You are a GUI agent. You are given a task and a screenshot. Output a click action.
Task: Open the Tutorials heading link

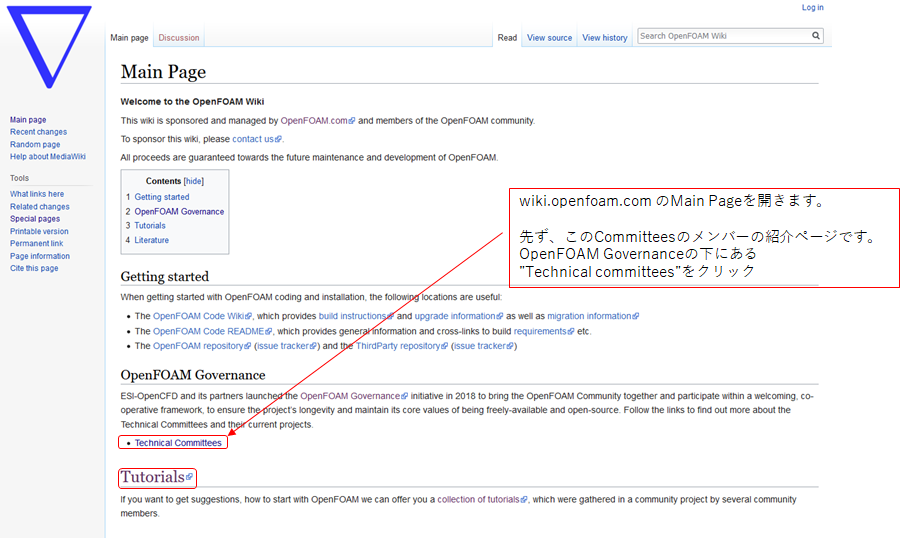[x=153, y=477]
